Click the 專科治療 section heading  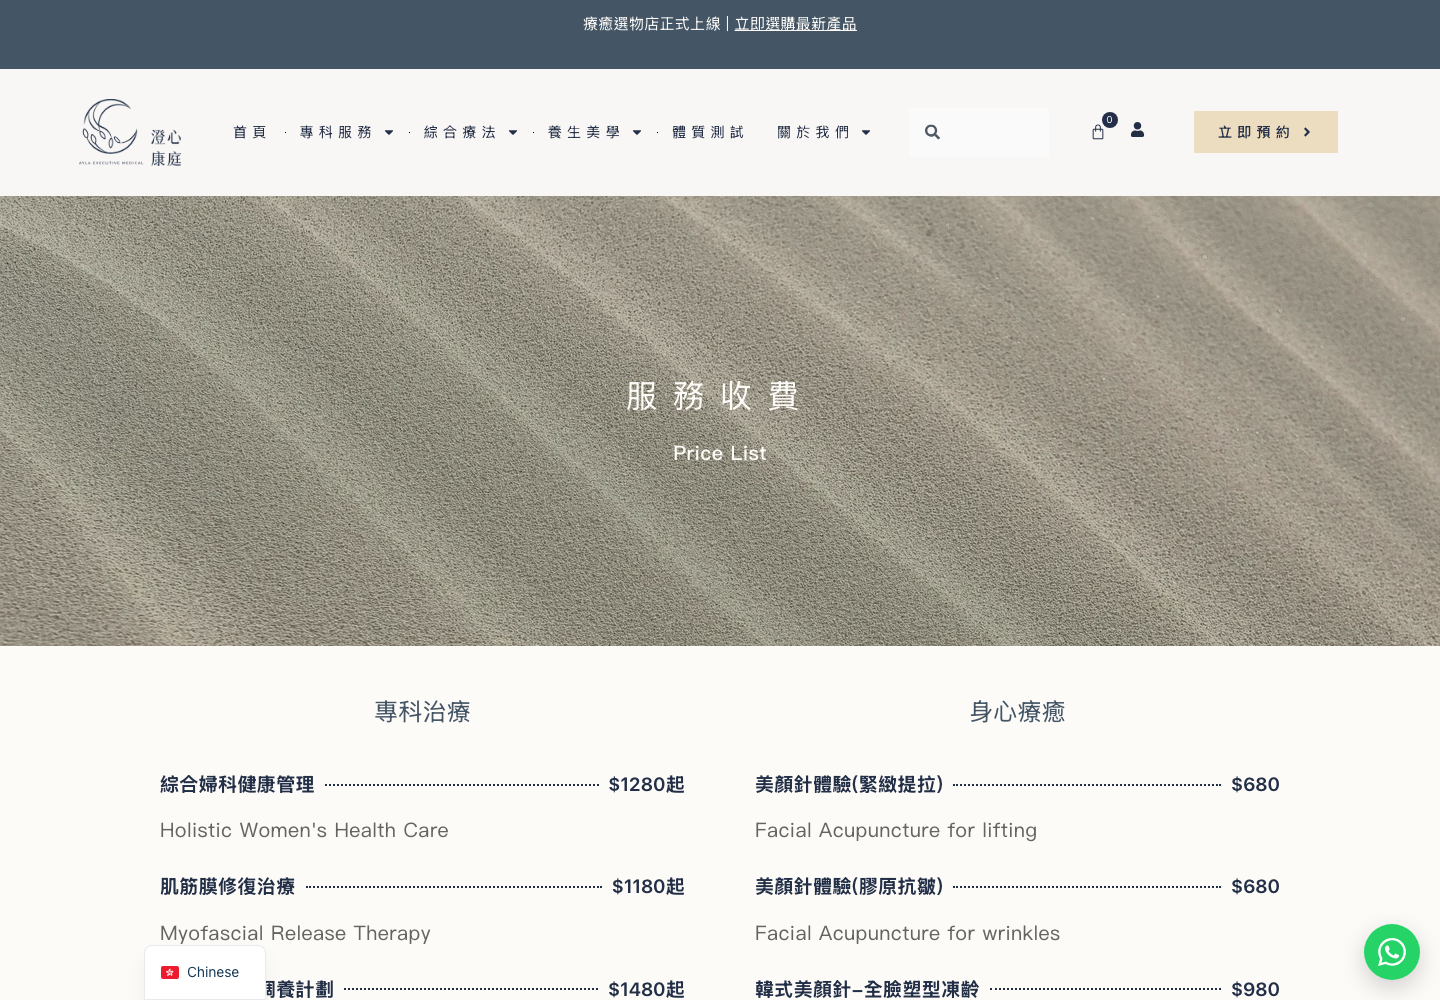pyautogui.click(x=423, y=712)
